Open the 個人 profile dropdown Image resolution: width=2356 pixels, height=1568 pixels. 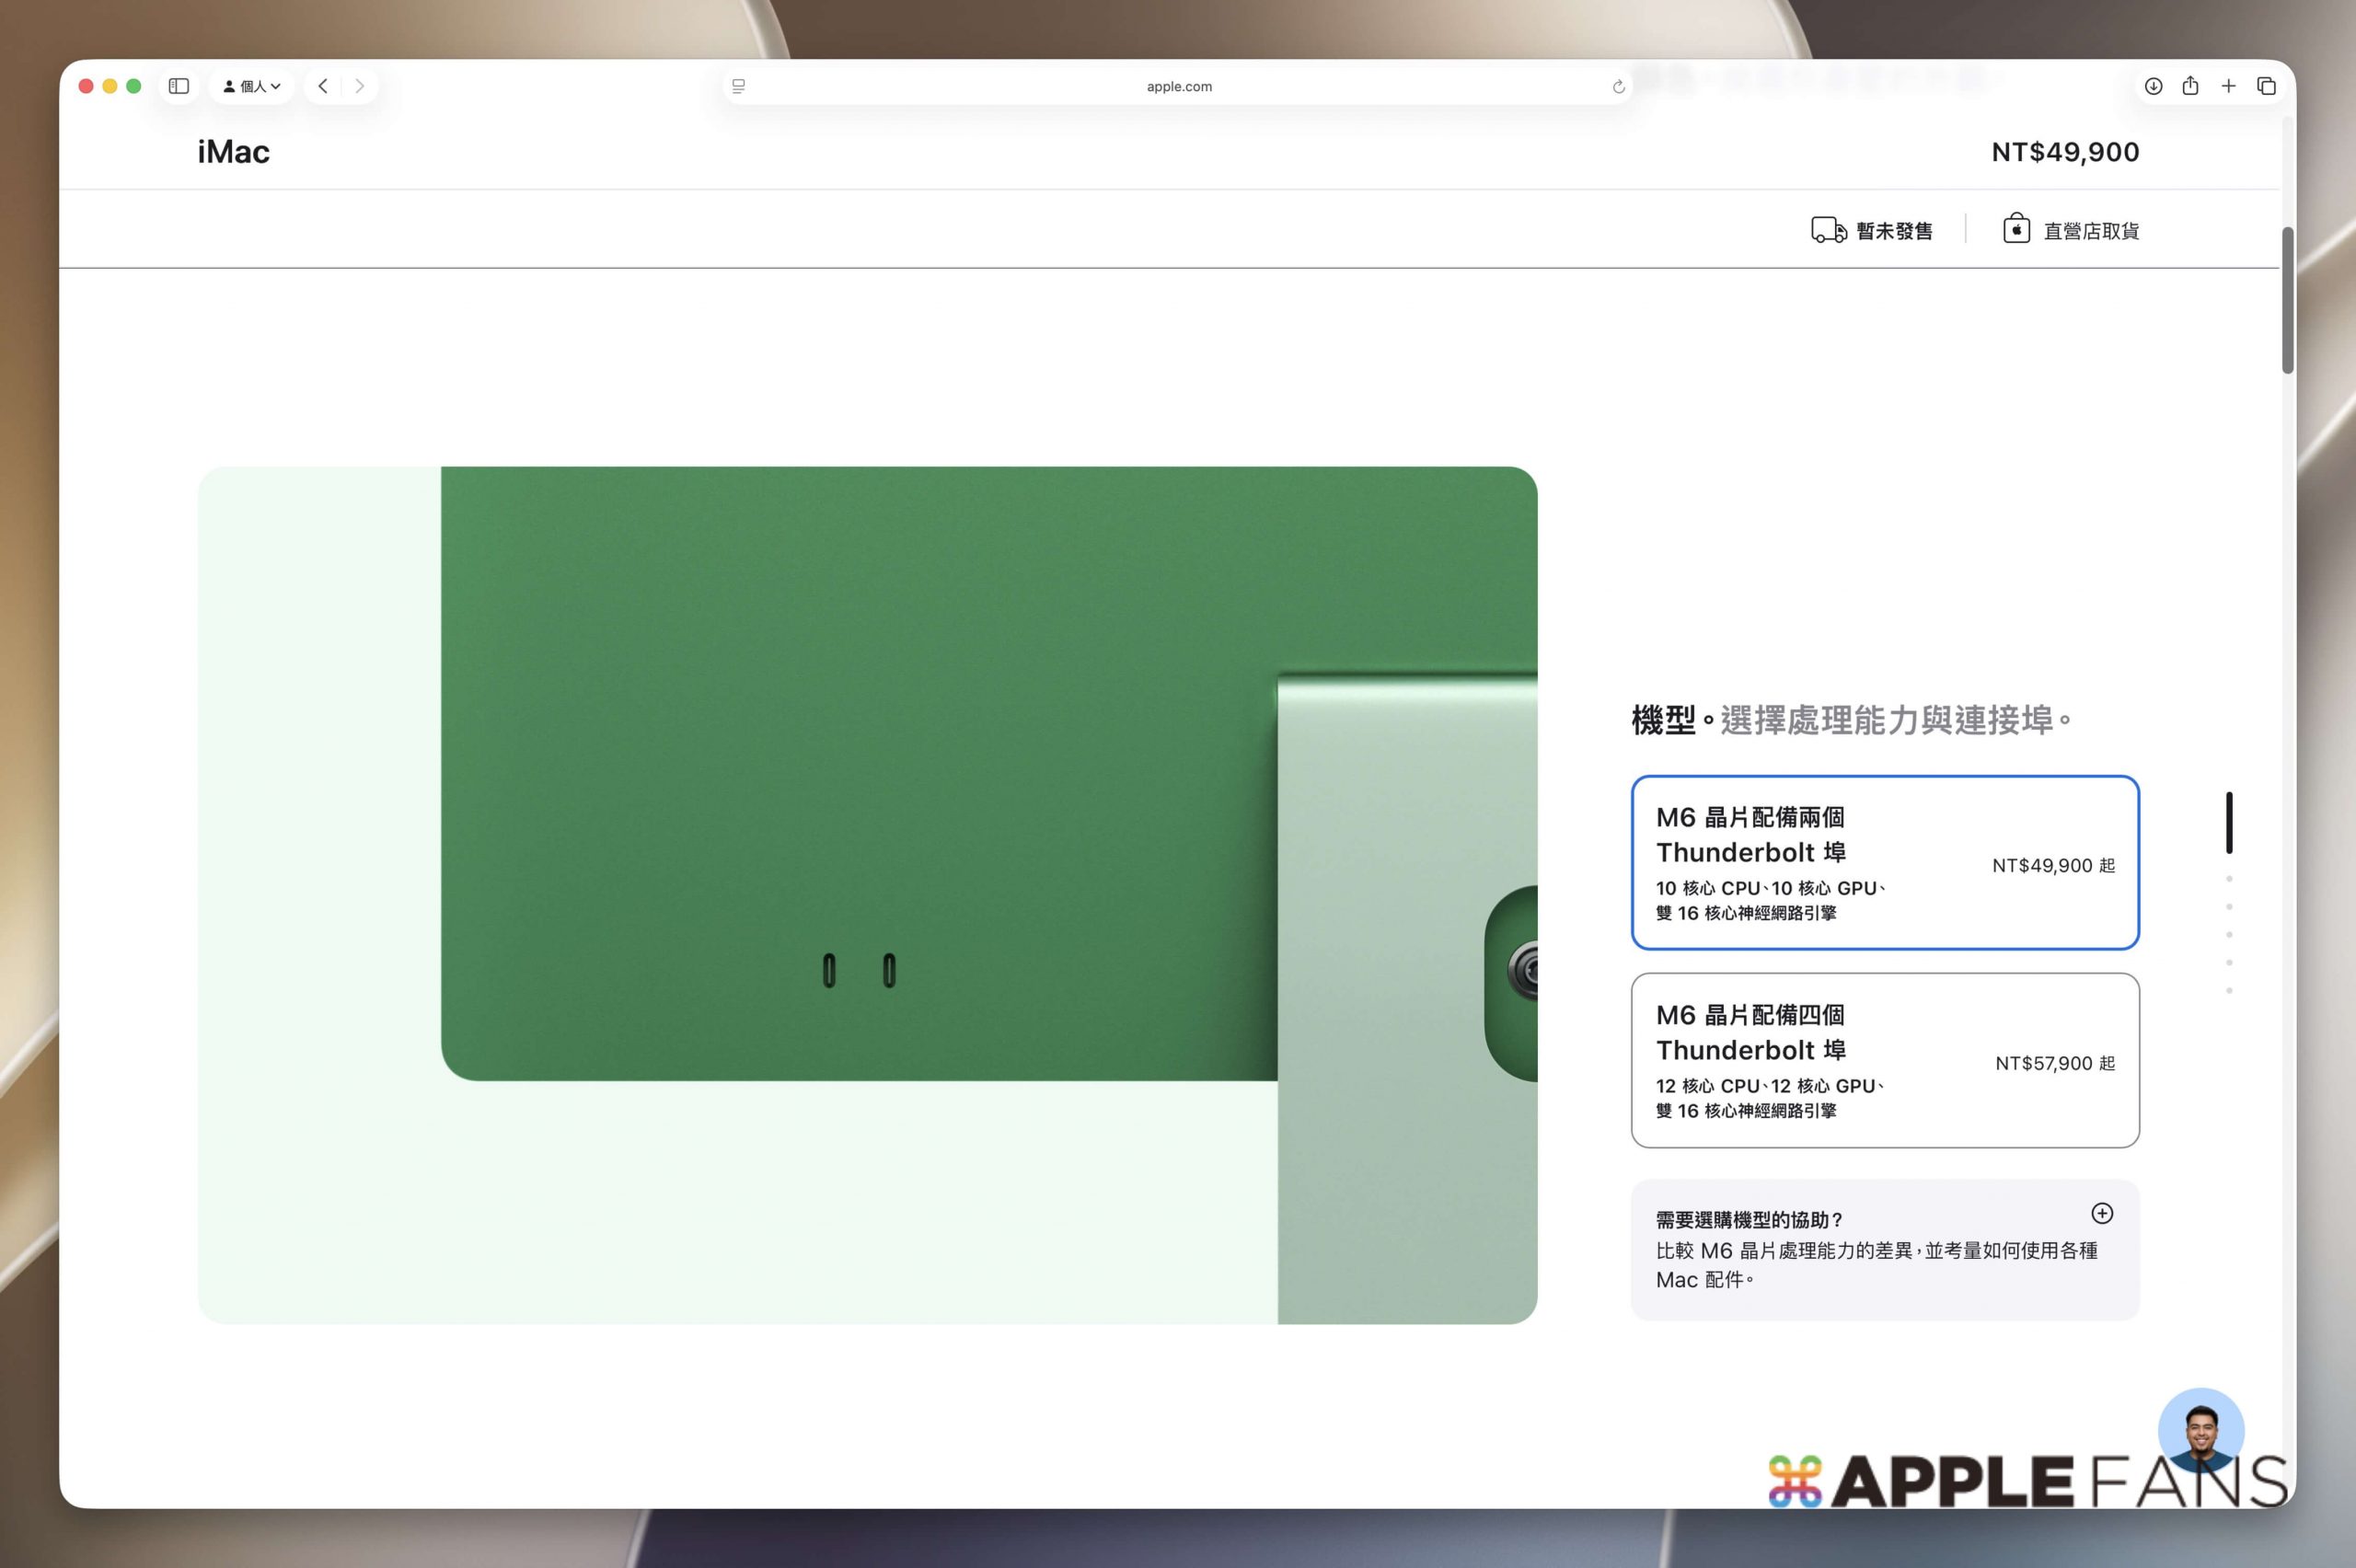[x=251, y=86]
